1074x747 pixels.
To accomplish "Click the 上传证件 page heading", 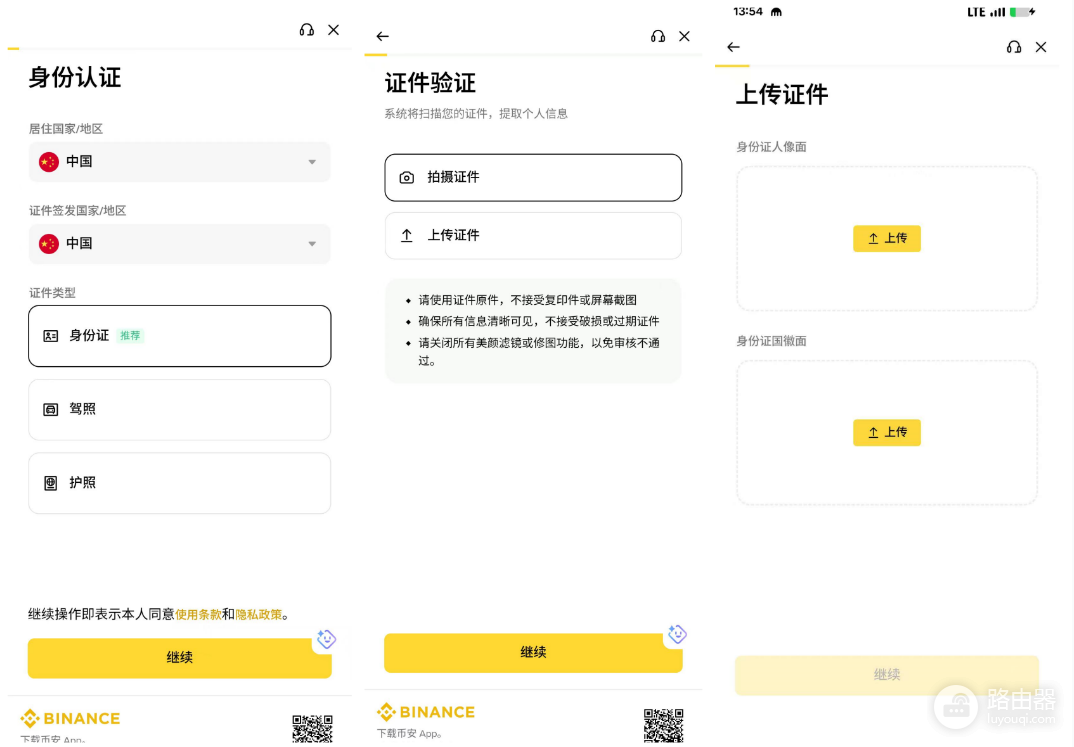I will point(782,94).
